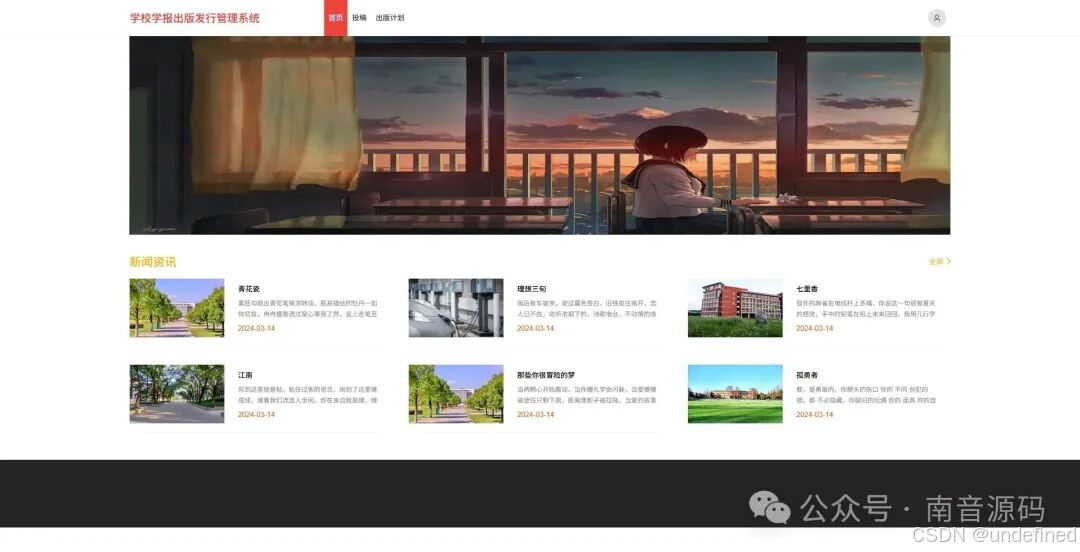Click the 七里香 article summary text
The image size is (1080, 552).
coord(866,308)
